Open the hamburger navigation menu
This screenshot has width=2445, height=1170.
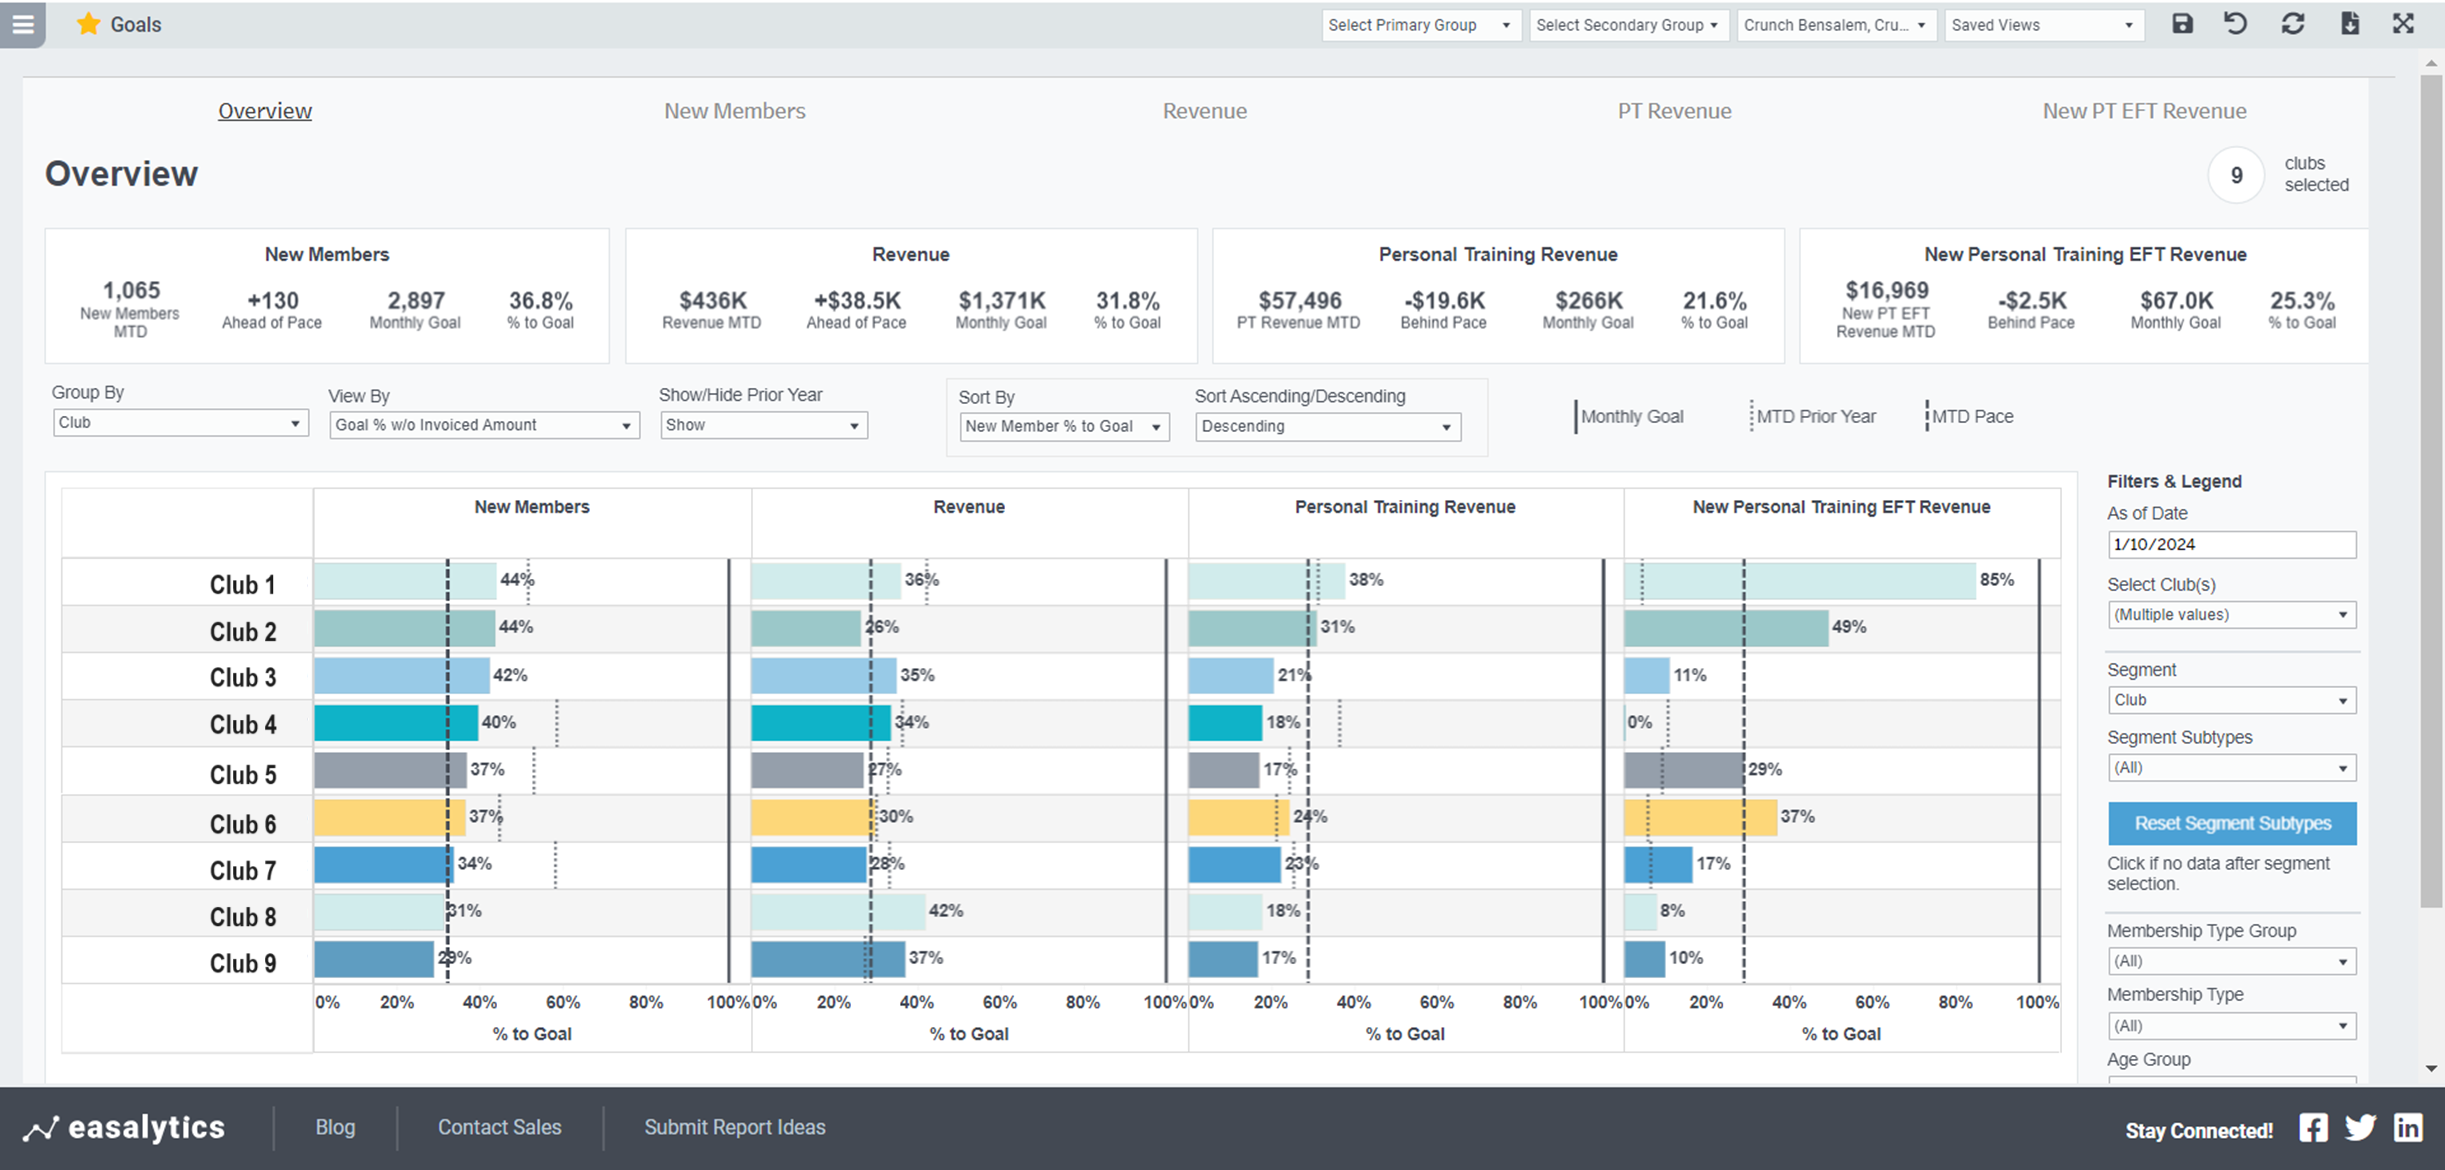tap(22, 25)
